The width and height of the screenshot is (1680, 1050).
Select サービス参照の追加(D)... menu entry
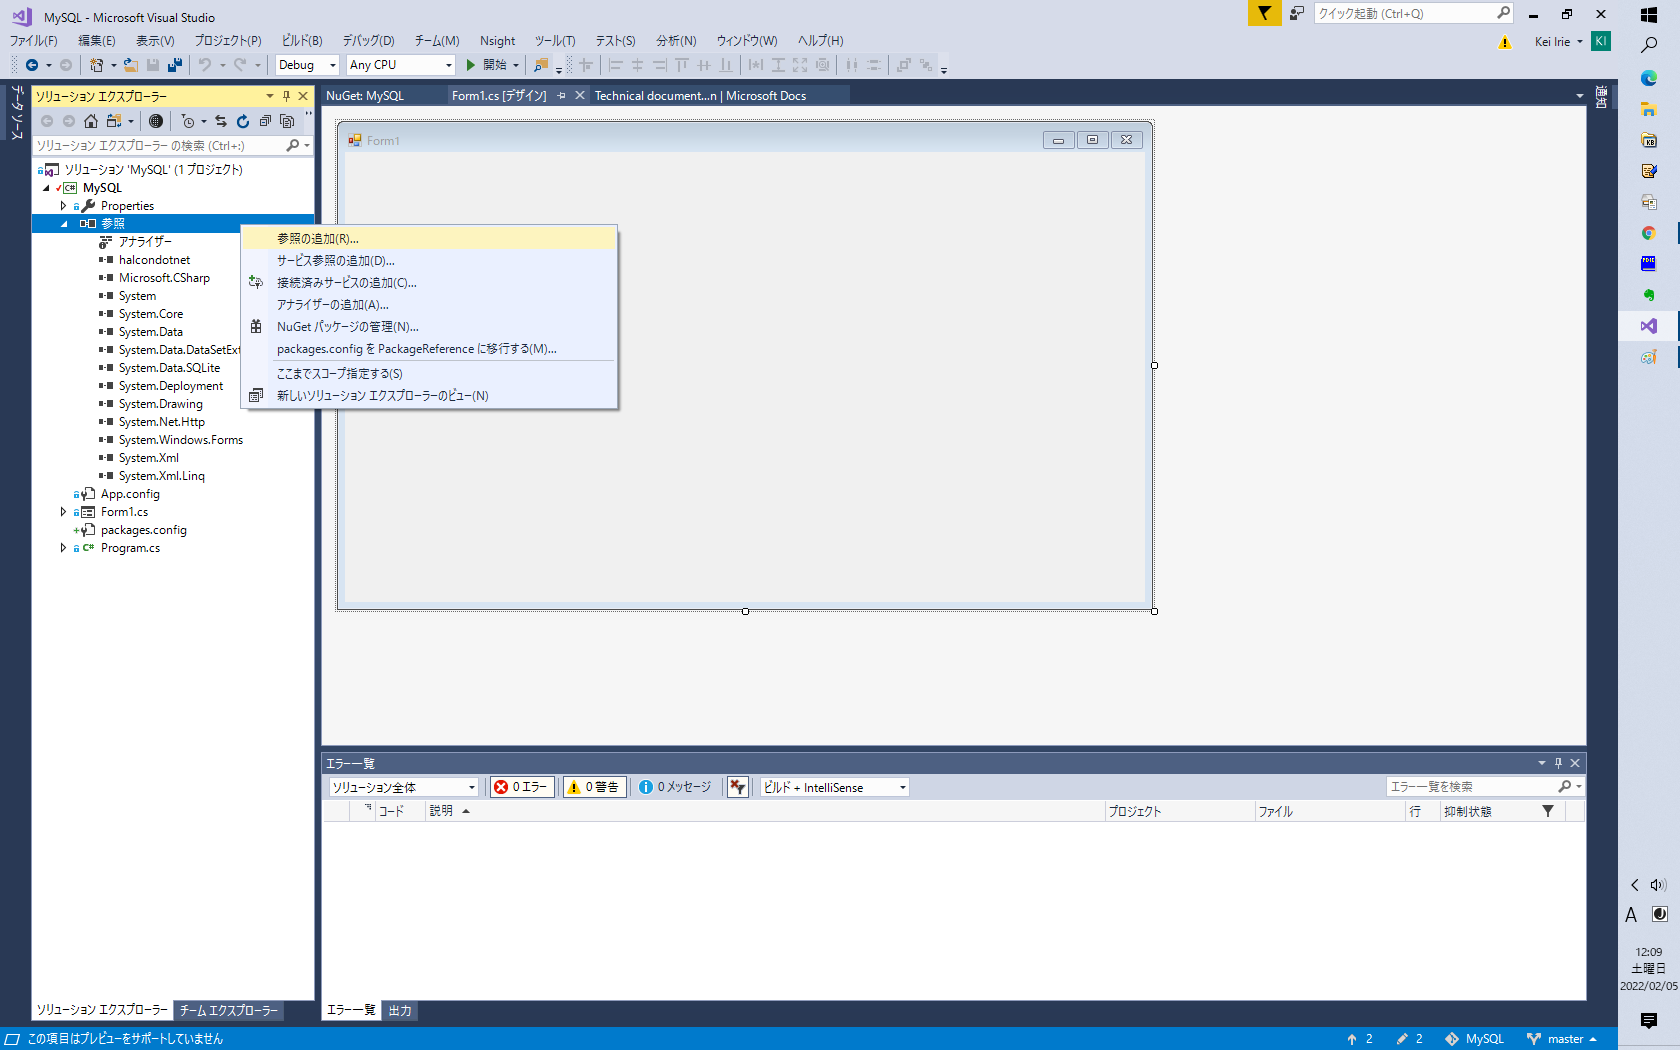click(x=430, y=261)
